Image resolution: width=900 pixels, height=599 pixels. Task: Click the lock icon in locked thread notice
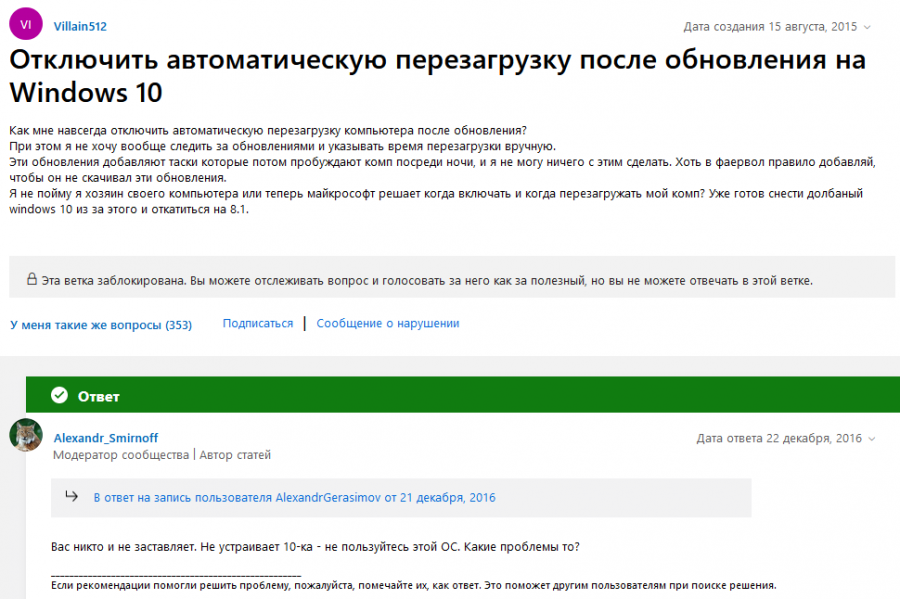click(32, 279)
